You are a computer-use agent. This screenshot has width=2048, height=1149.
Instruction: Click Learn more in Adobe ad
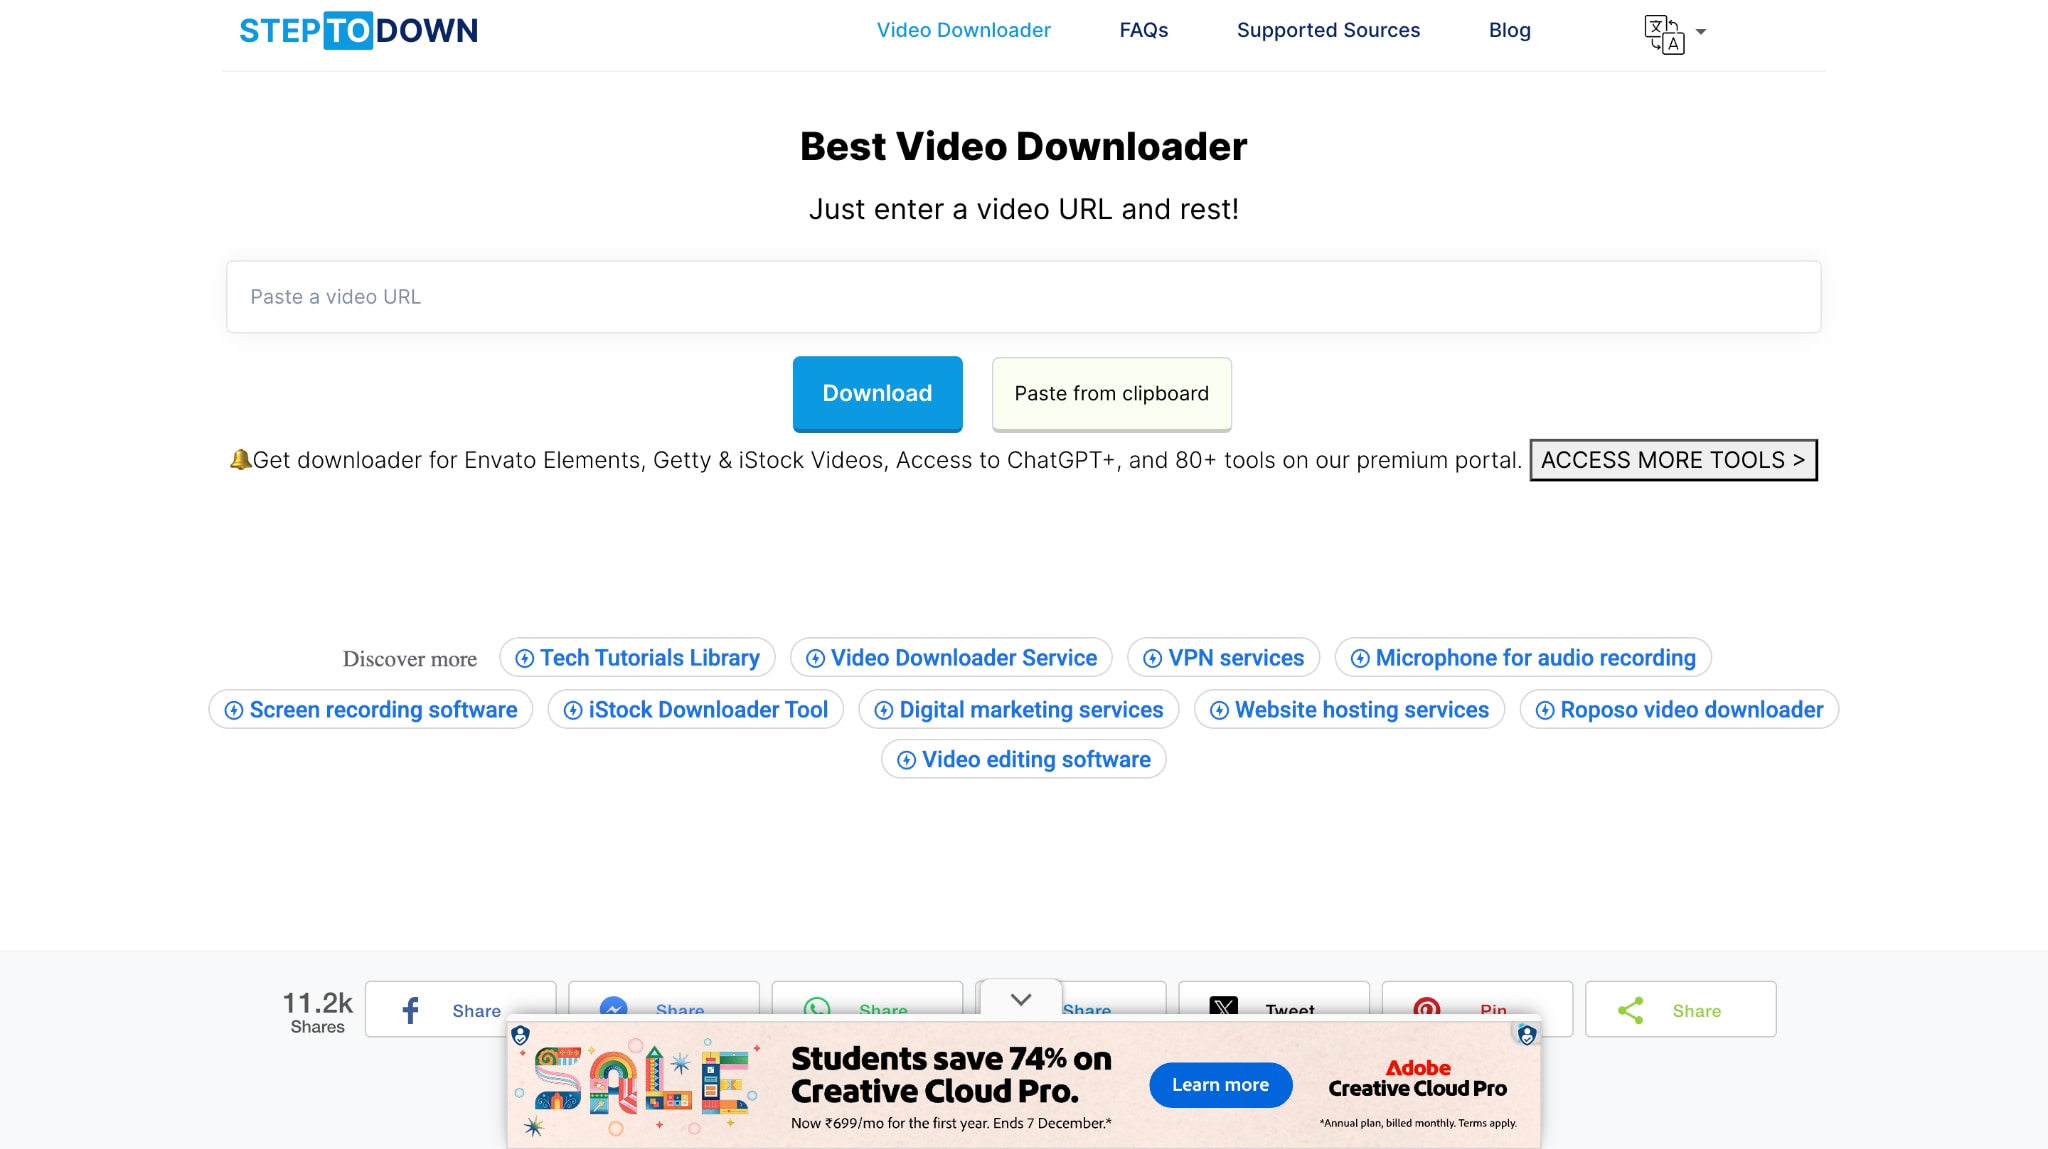1220,1085
